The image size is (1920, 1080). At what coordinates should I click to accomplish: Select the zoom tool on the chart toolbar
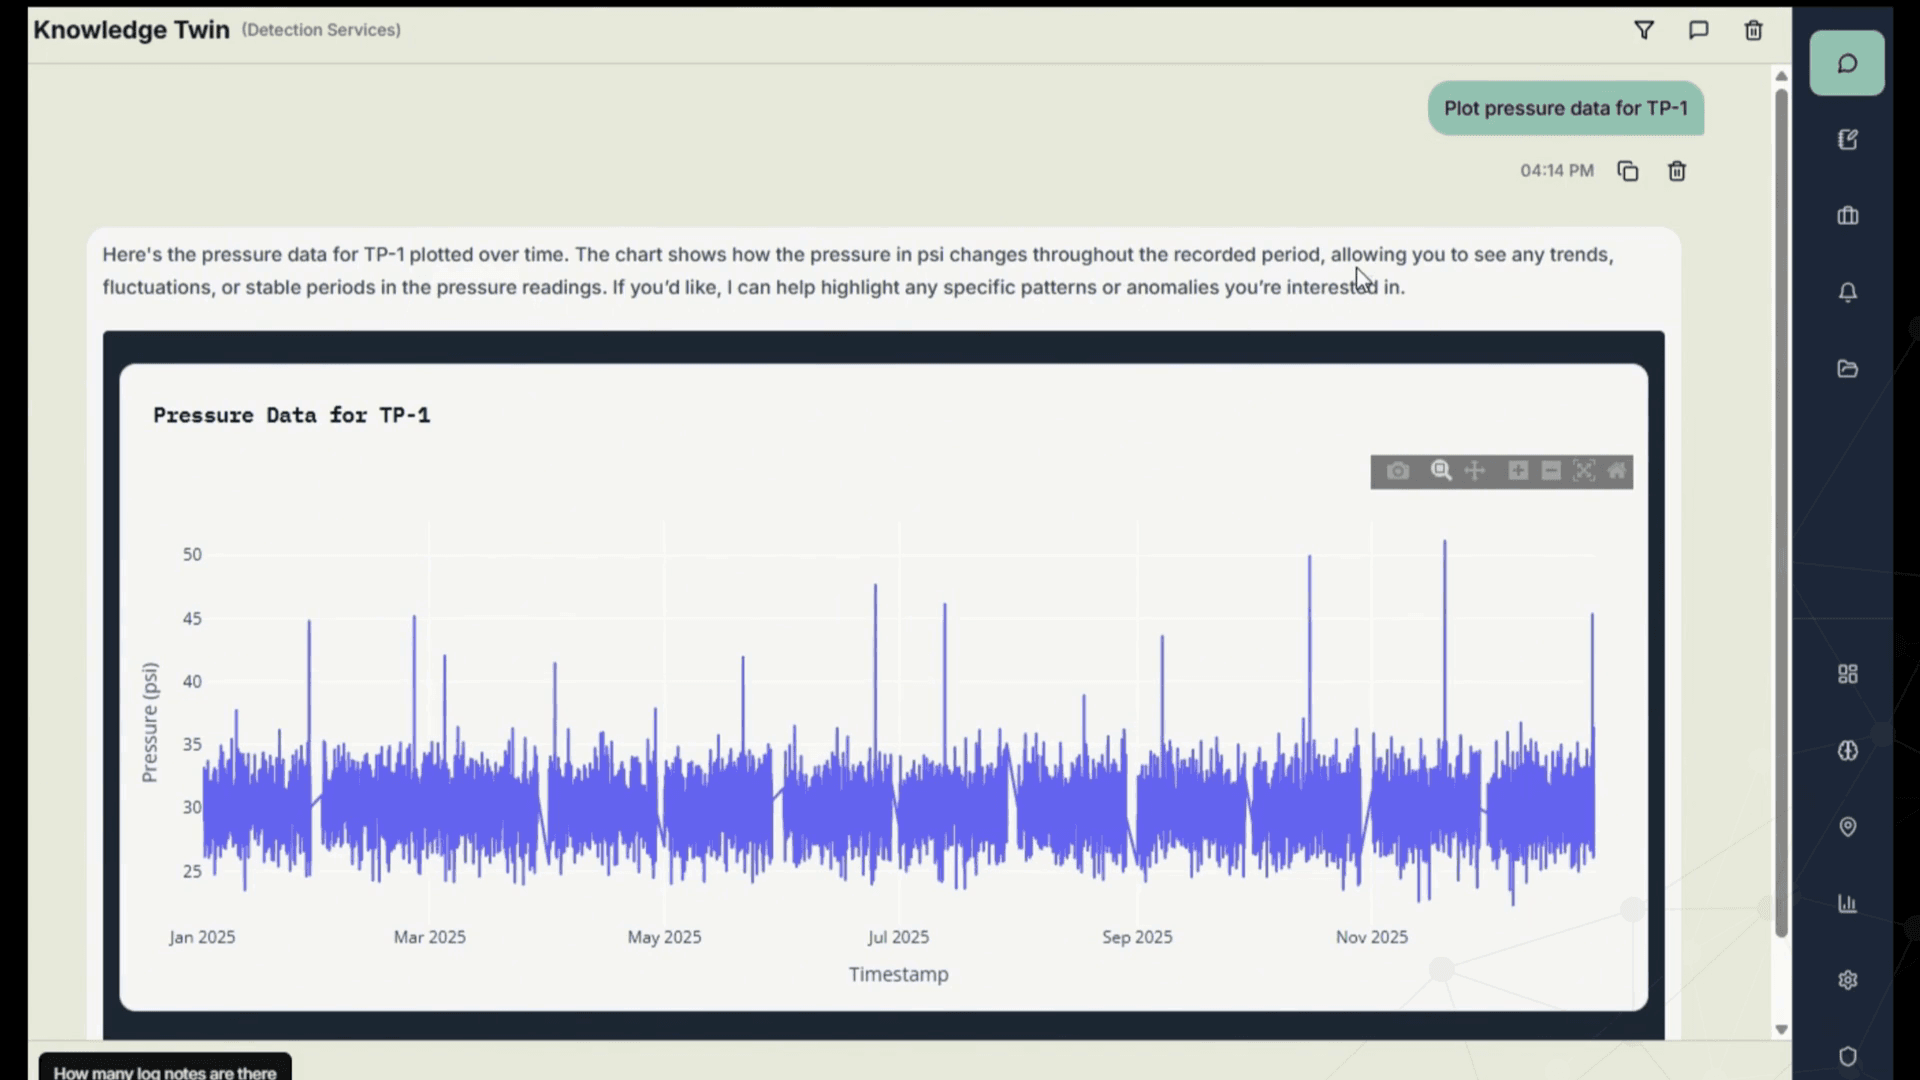coord(1440,470)
